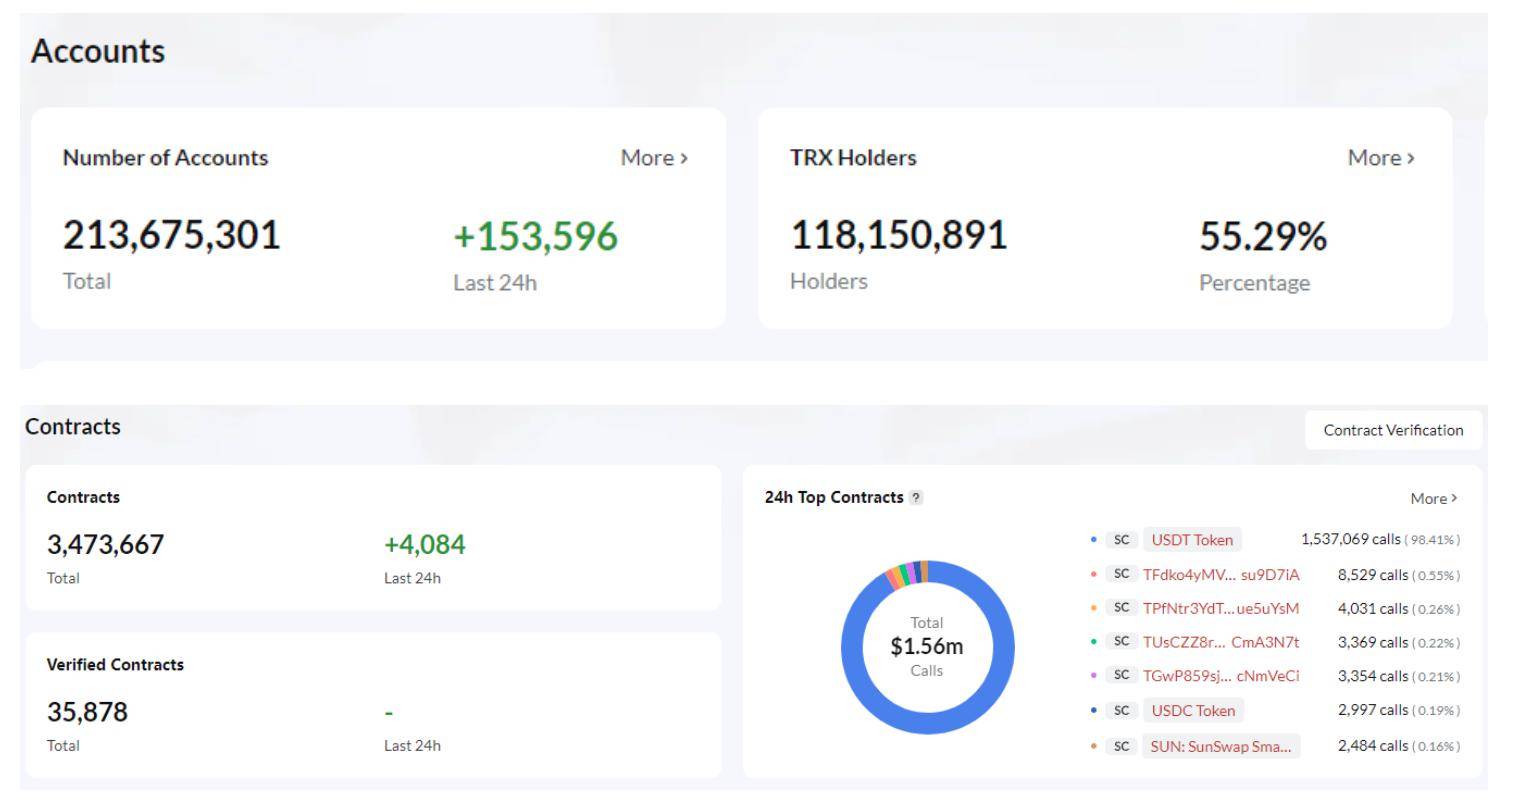The width and height of the screenshot is (1518, 812).
Task: Click the help icon beside 24h Top Contracts
Action: pyautogui.click(x=917, y=498)
